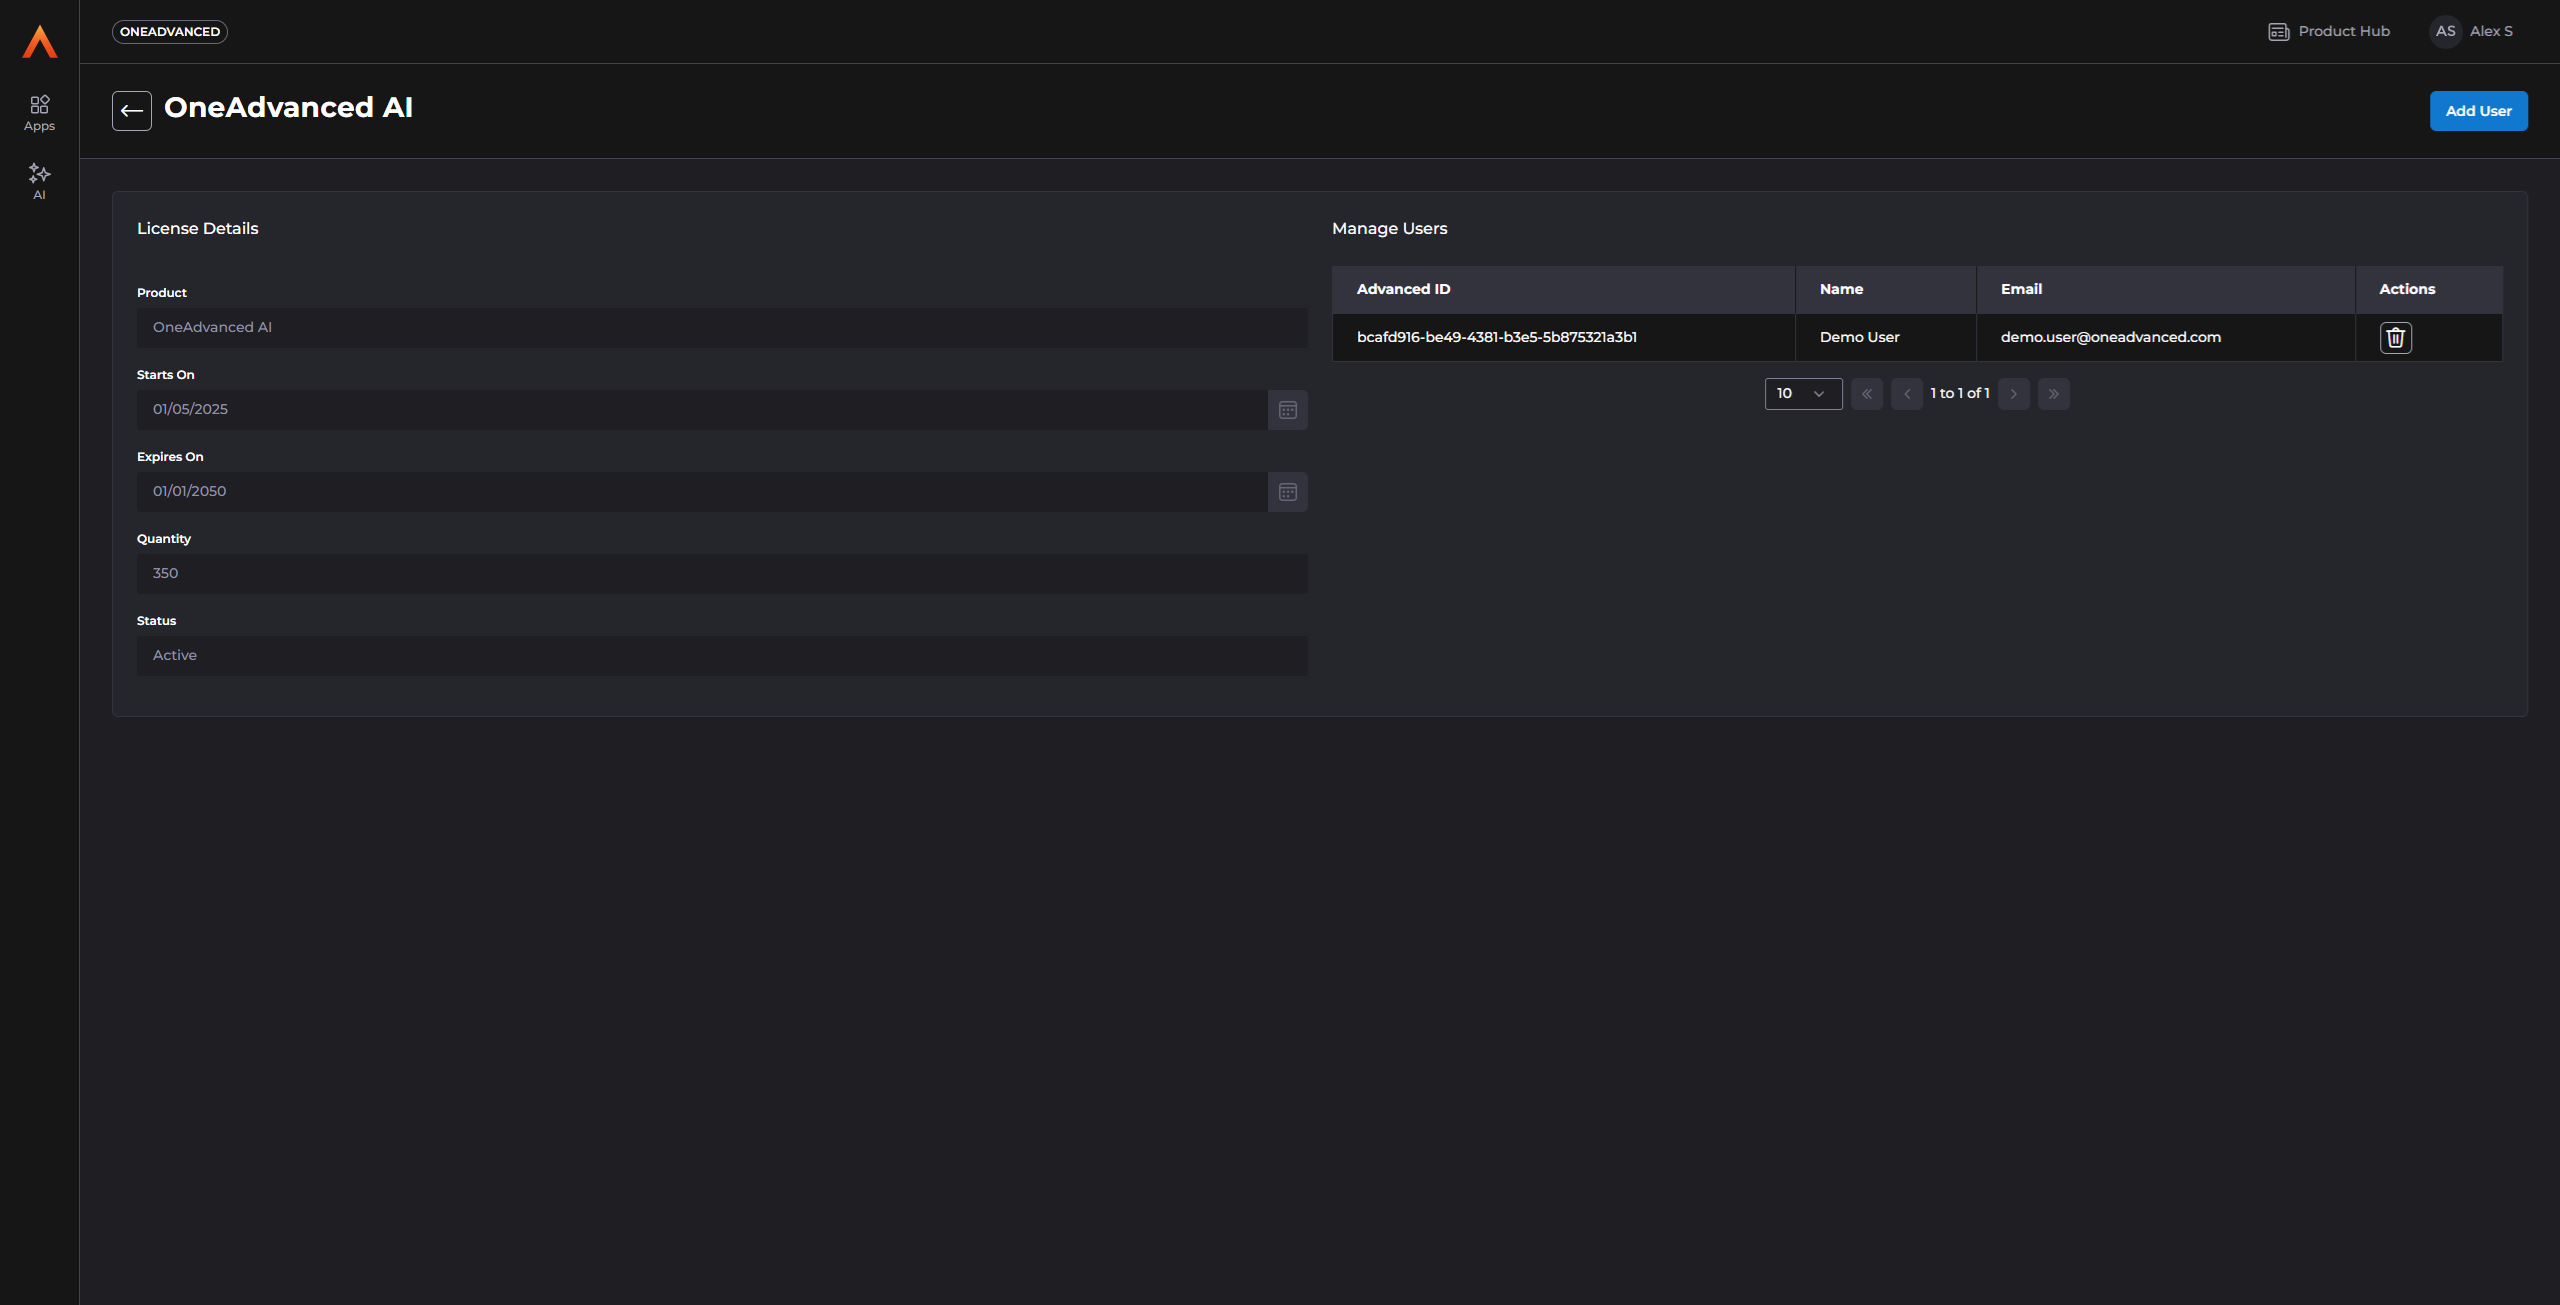Click the License Details heading
2560x1305 pixels.
pos(197,229)
